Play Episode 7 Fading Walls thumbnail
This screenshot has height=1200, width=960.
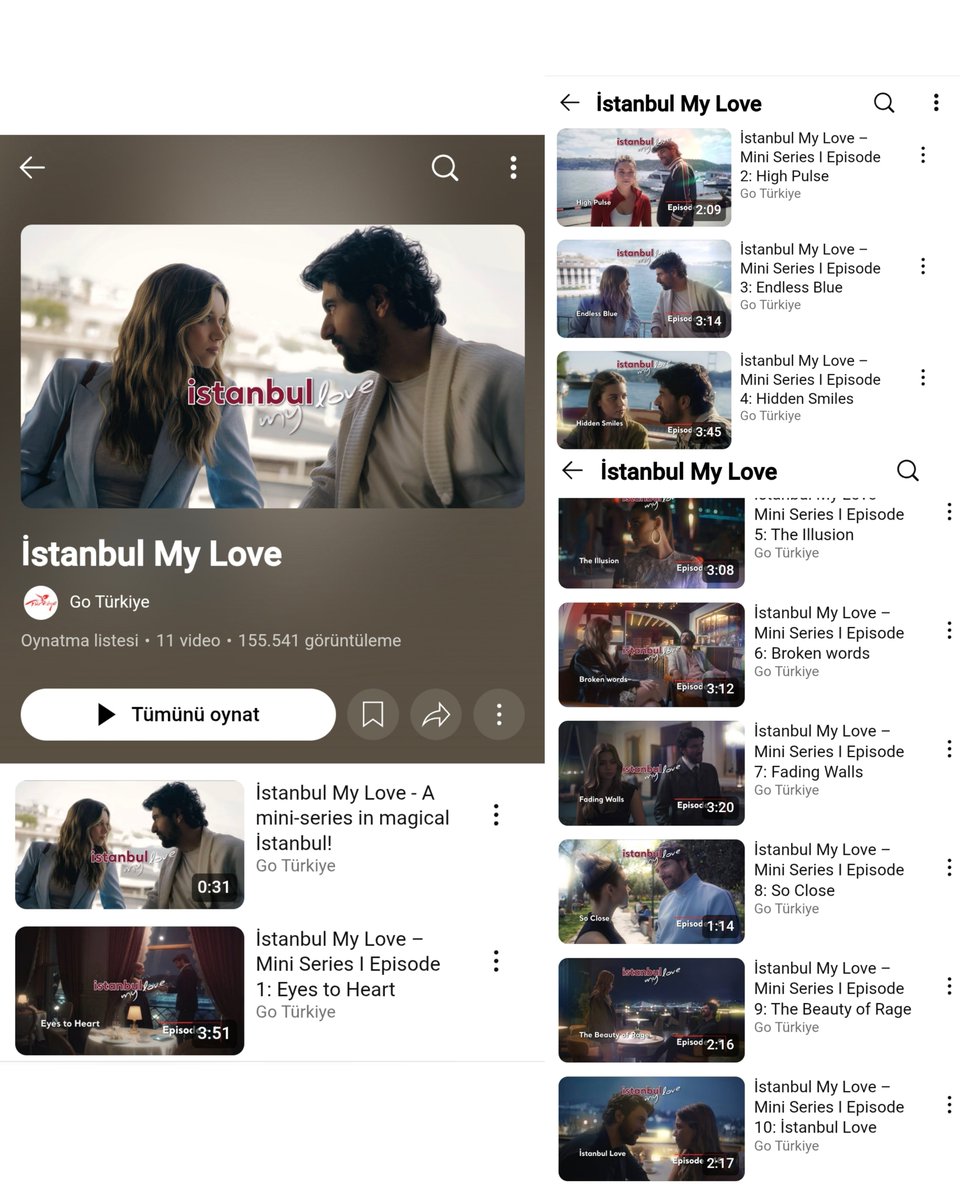point(651,773)
